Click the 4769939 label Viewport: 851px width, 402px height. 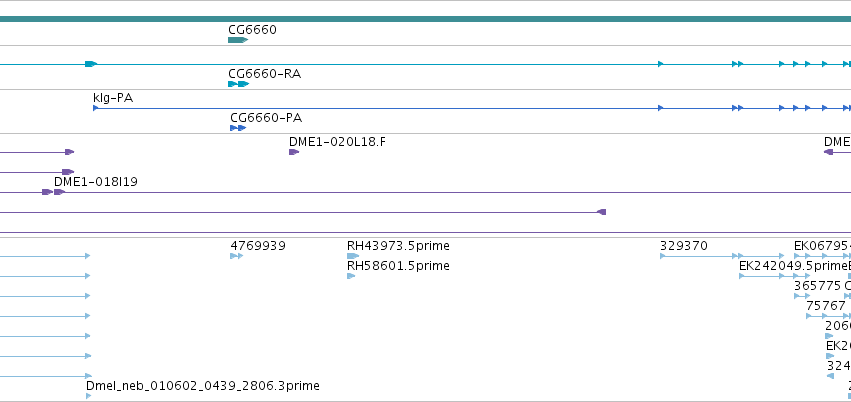click(x=258, y=246)
